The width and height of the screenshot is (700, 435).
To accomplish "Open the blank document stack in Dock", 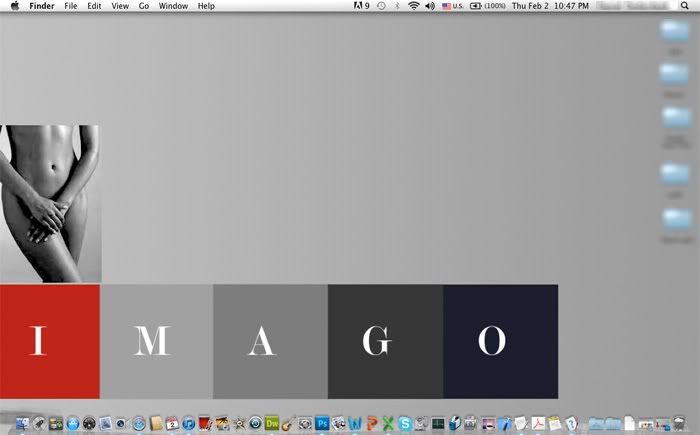I will (629, 423).
